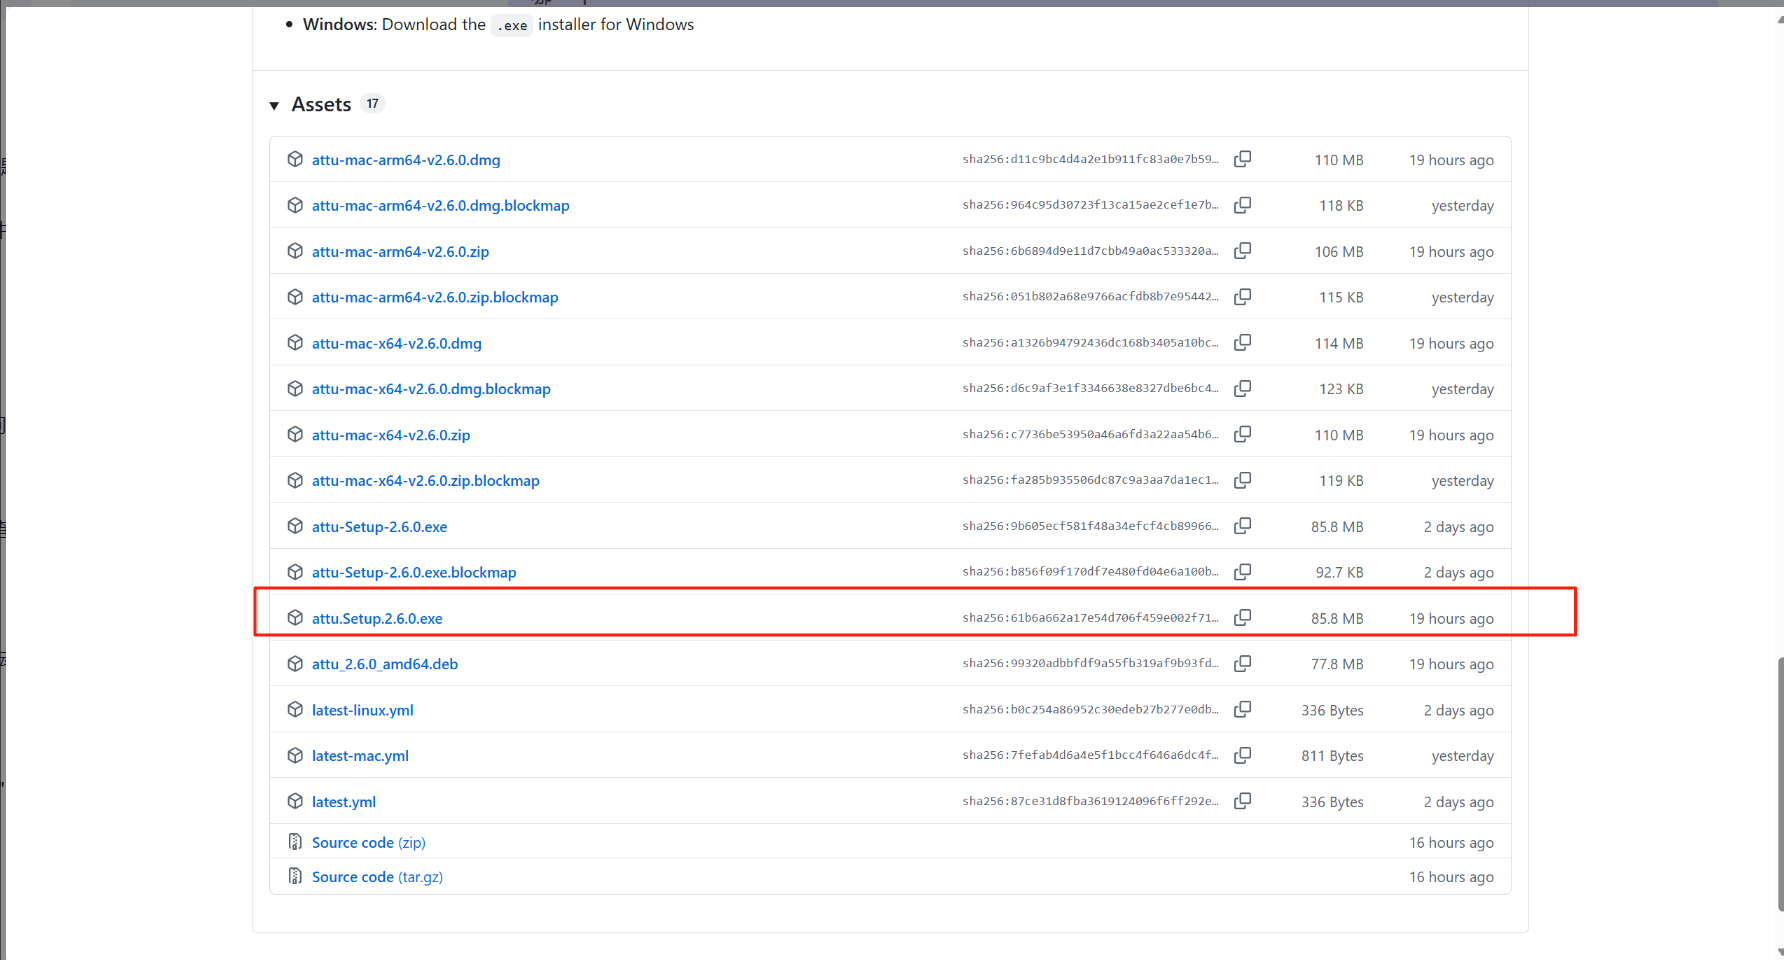
Task: Click the 811 Bytes size value
Action: tap(1332, 756)
